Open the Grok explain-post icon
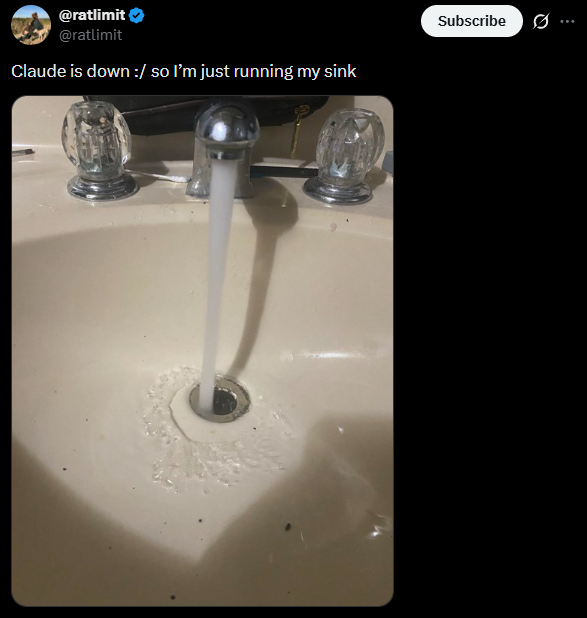 coord(540,21)
